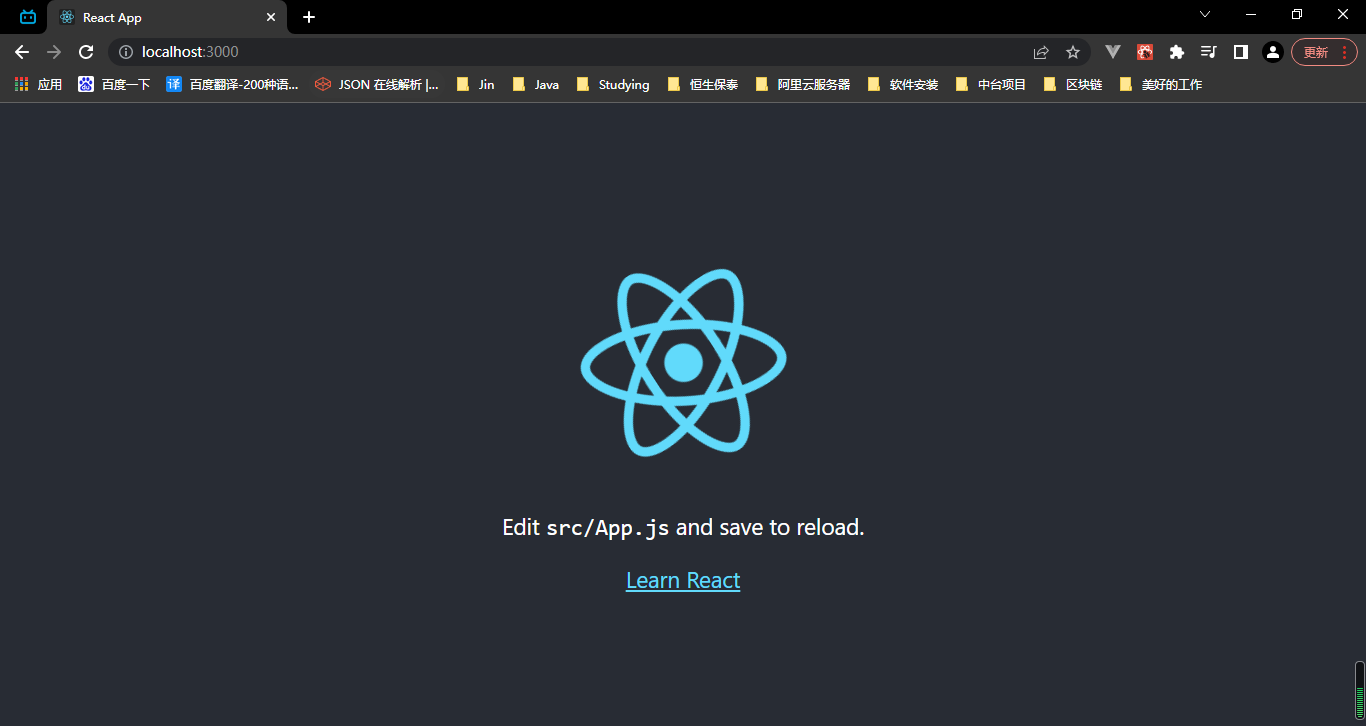Open media control playlist icon
The width and height of the screenshot is (1366, 726).
(x=1209, y=52)
